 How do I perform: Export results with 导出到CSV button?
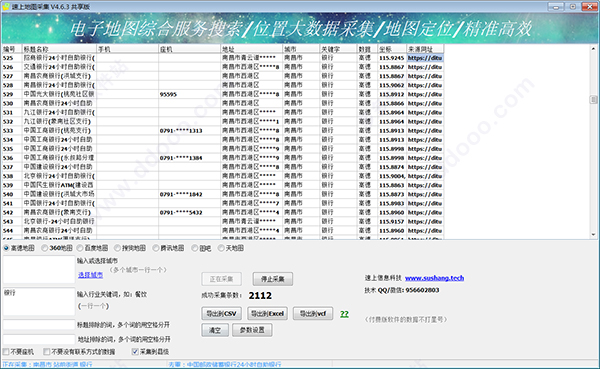click(x=222, y=313)
